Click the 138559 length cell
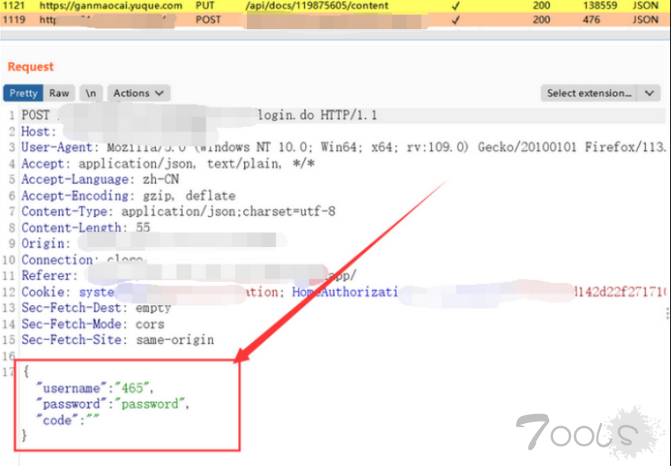 [x=600, y=6]
